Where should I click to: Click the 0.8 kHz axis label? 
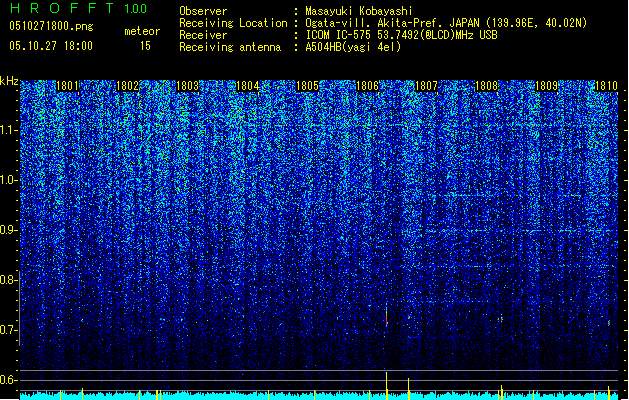pyautogui.click(x=8, y=280)
